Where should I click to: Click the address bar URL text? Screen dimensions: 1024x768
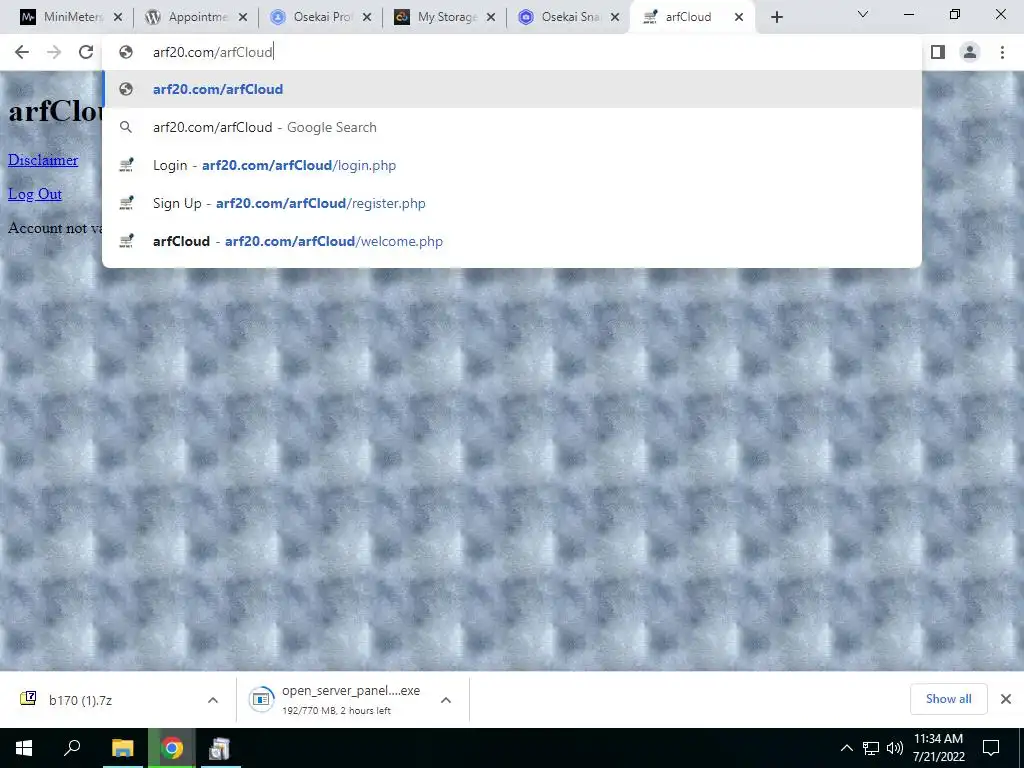point(212,52)
